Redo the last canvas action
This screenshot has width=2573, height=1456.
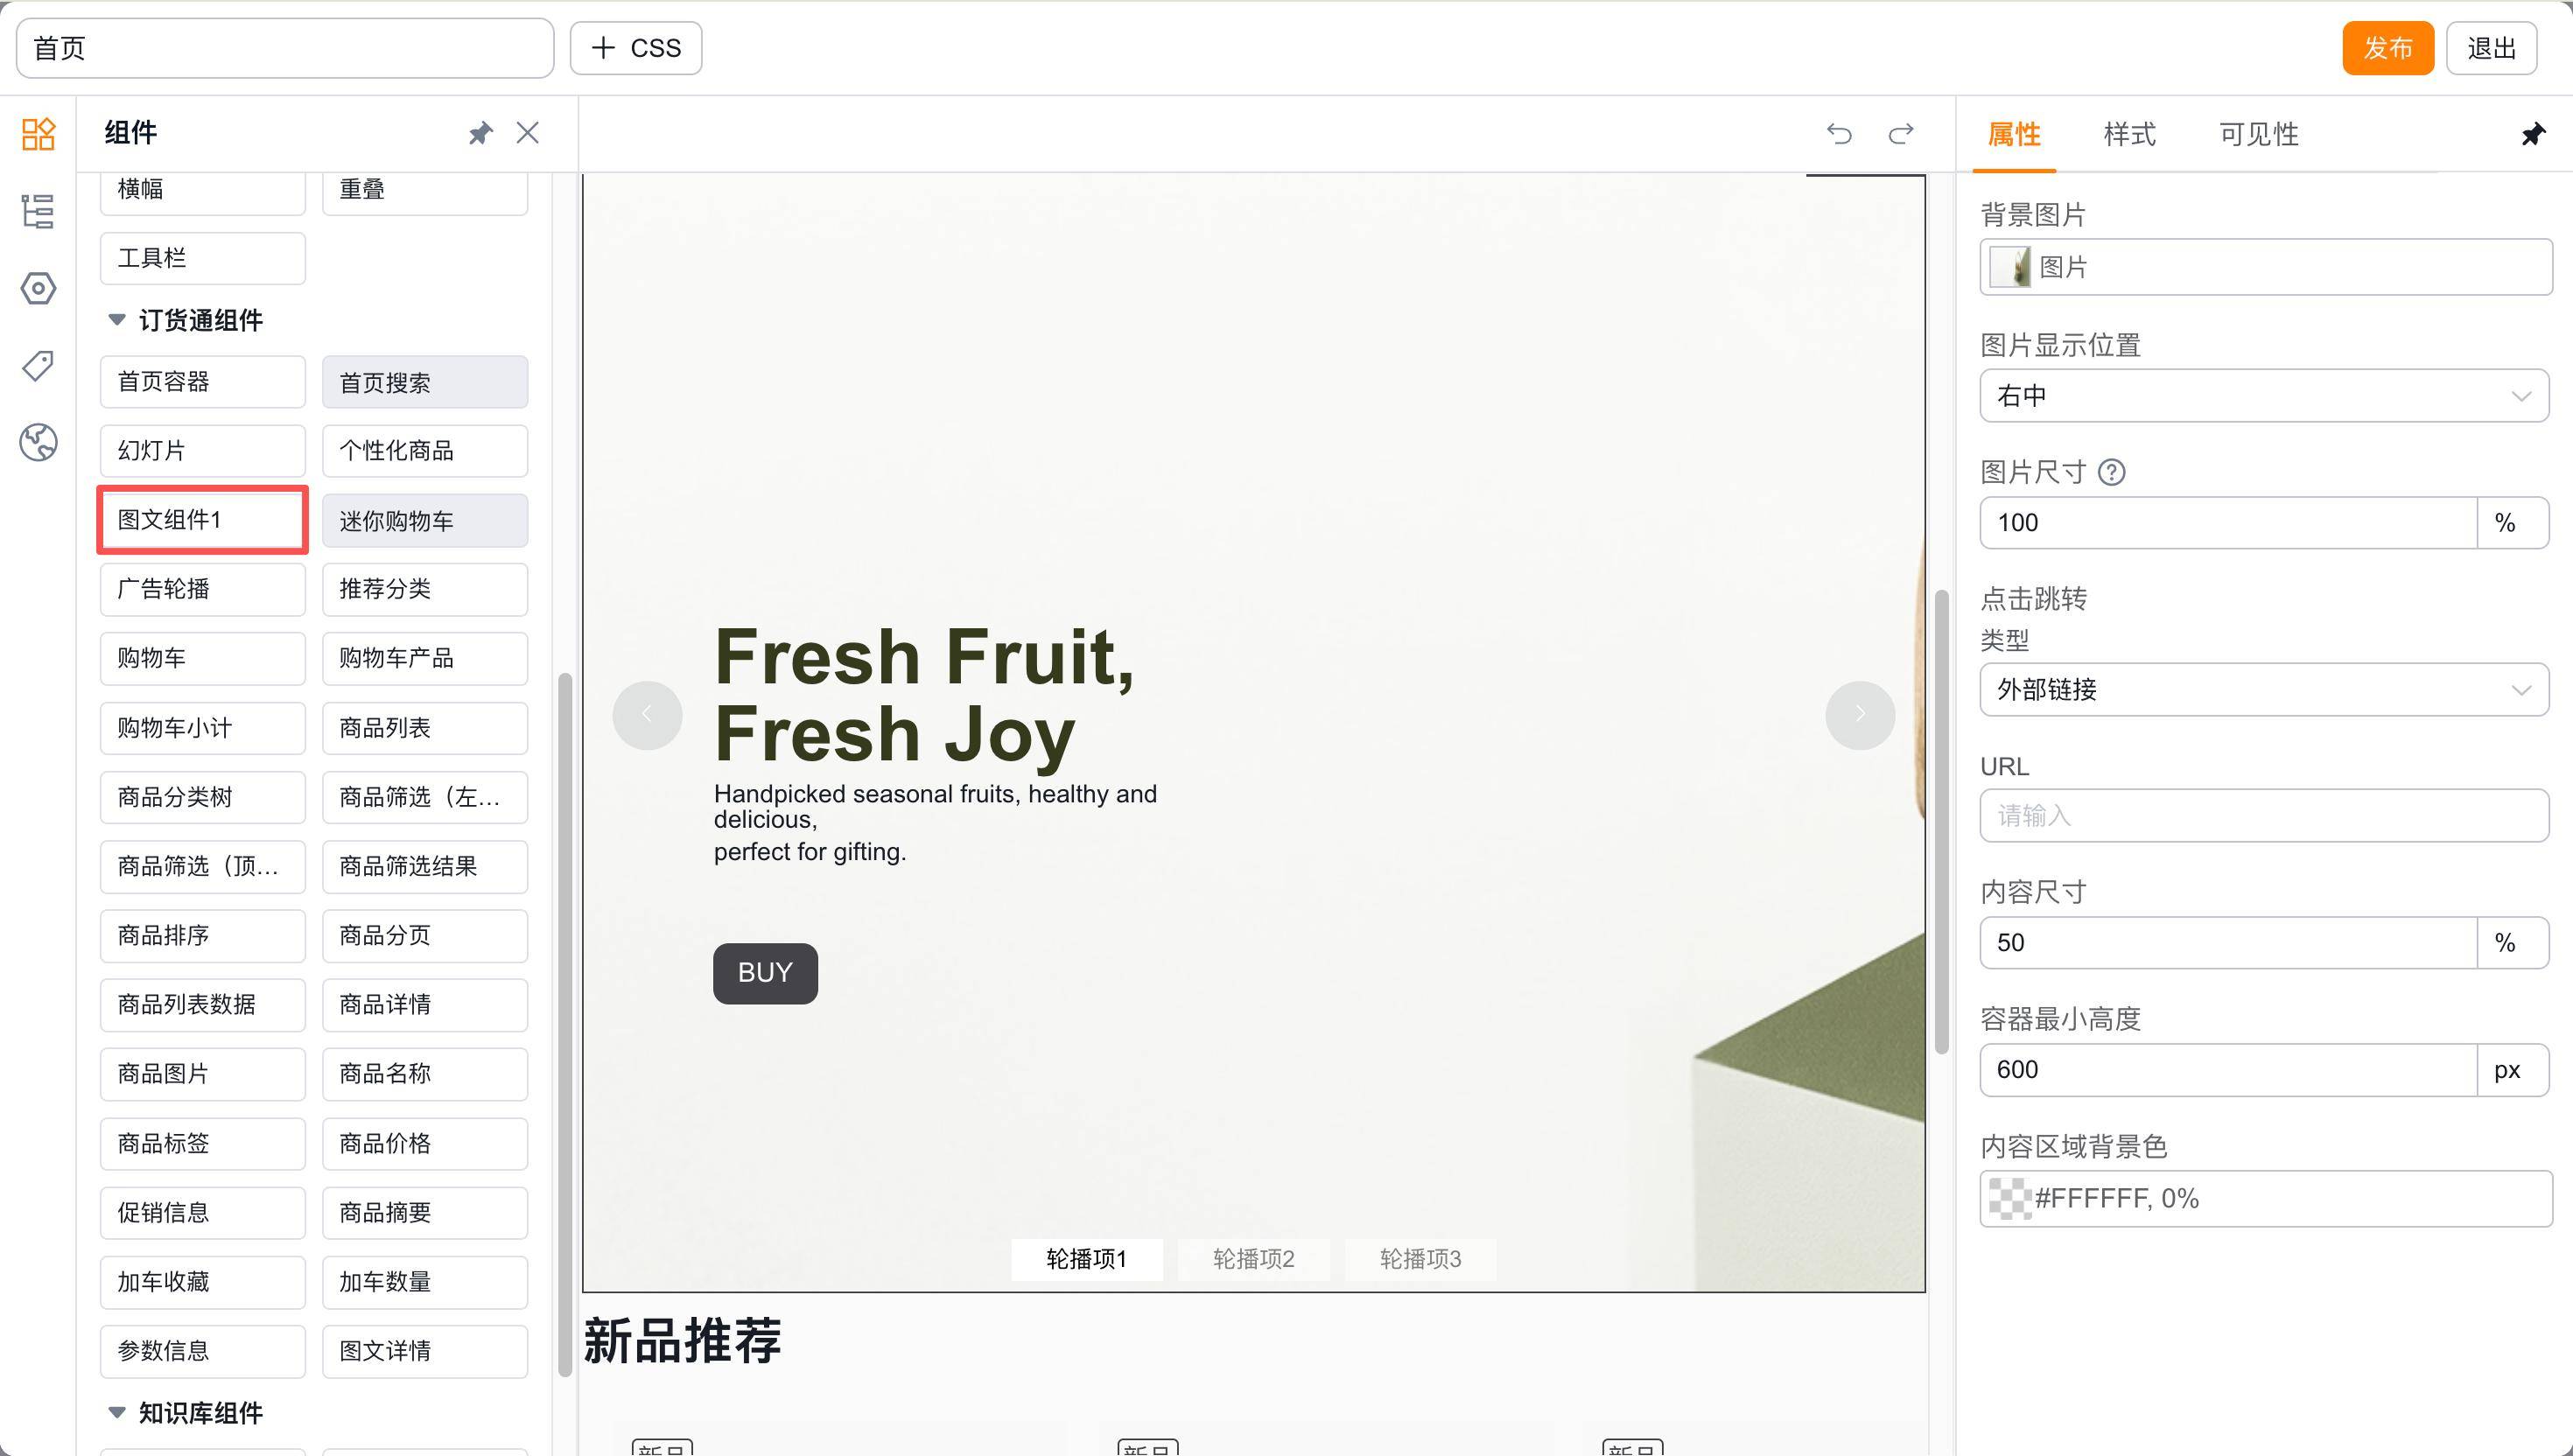(x=1901, y=133)
